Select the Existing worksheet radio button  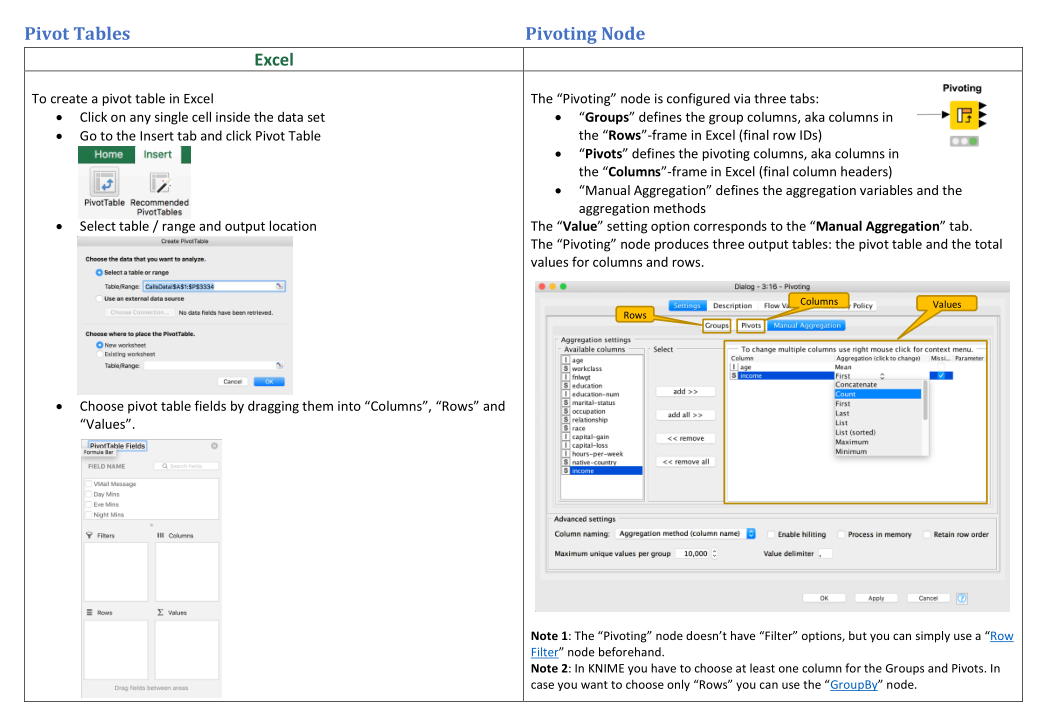coord(99,354)
